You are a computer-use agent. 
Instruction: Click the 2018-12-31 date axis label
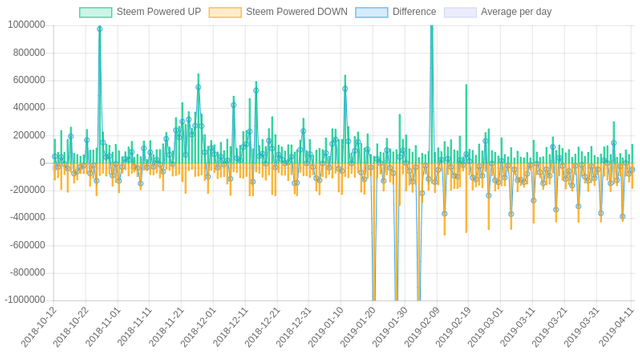pos(295,327)
